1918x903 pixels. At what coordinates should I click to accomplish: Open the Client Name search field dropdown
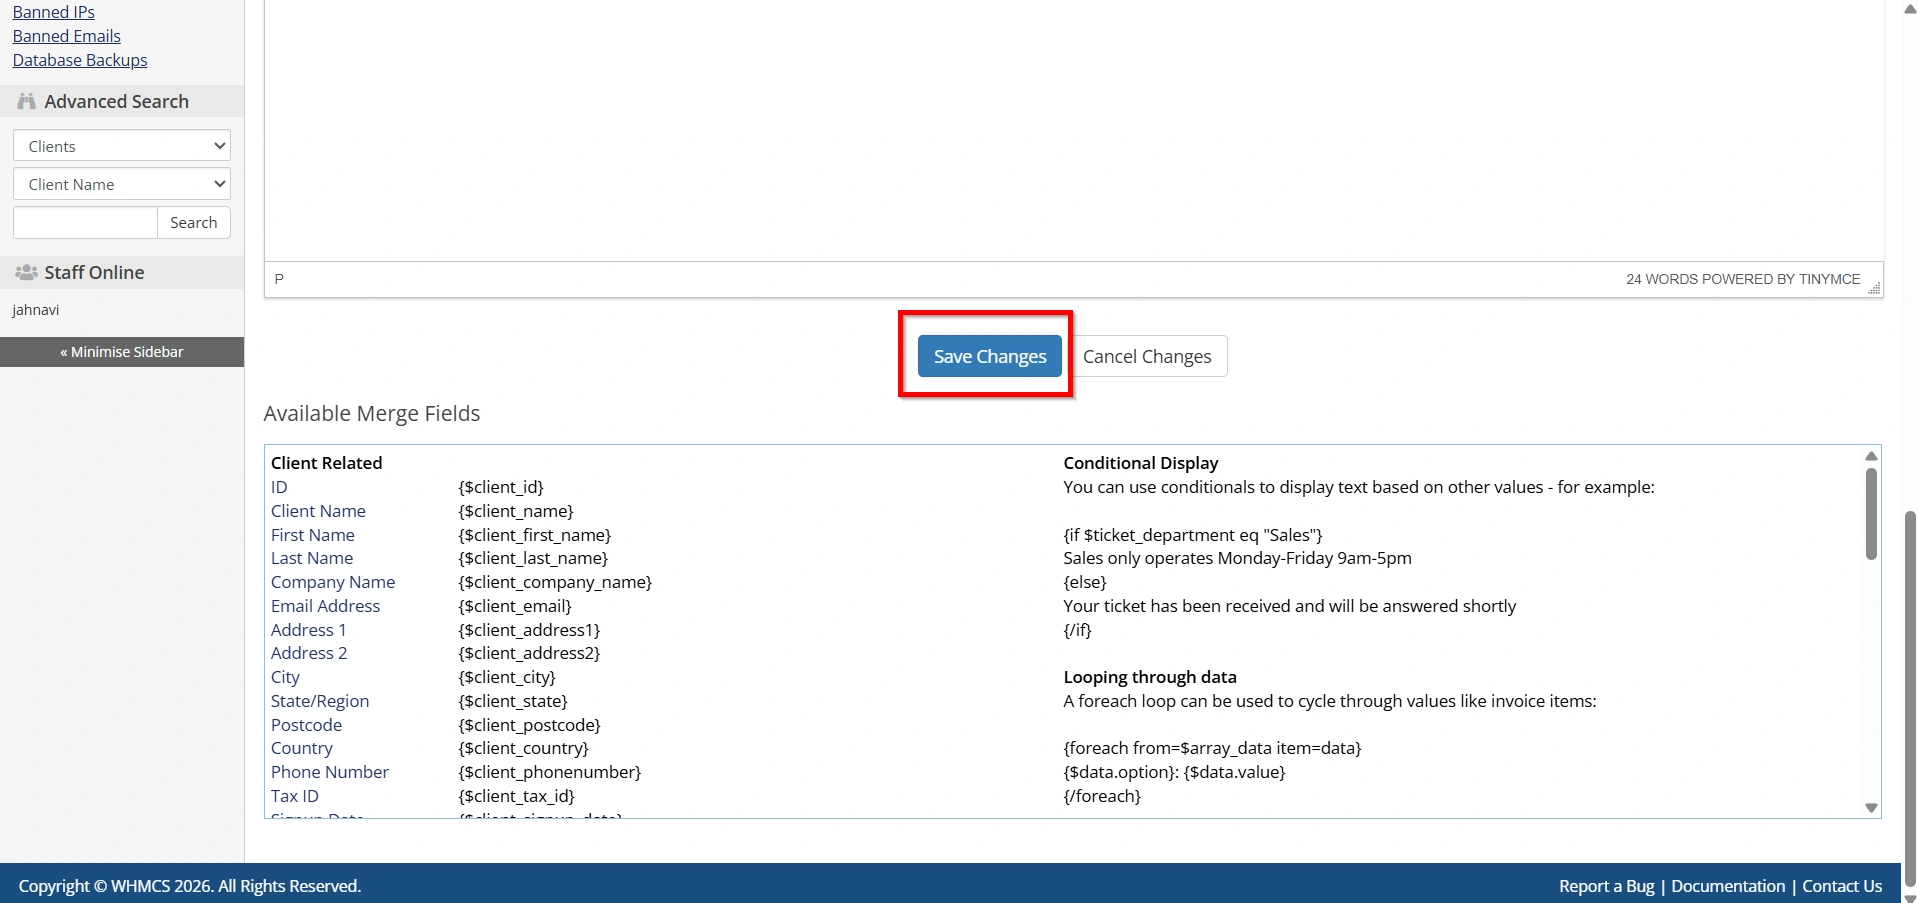pyautogui.click(x=122, y=184)
